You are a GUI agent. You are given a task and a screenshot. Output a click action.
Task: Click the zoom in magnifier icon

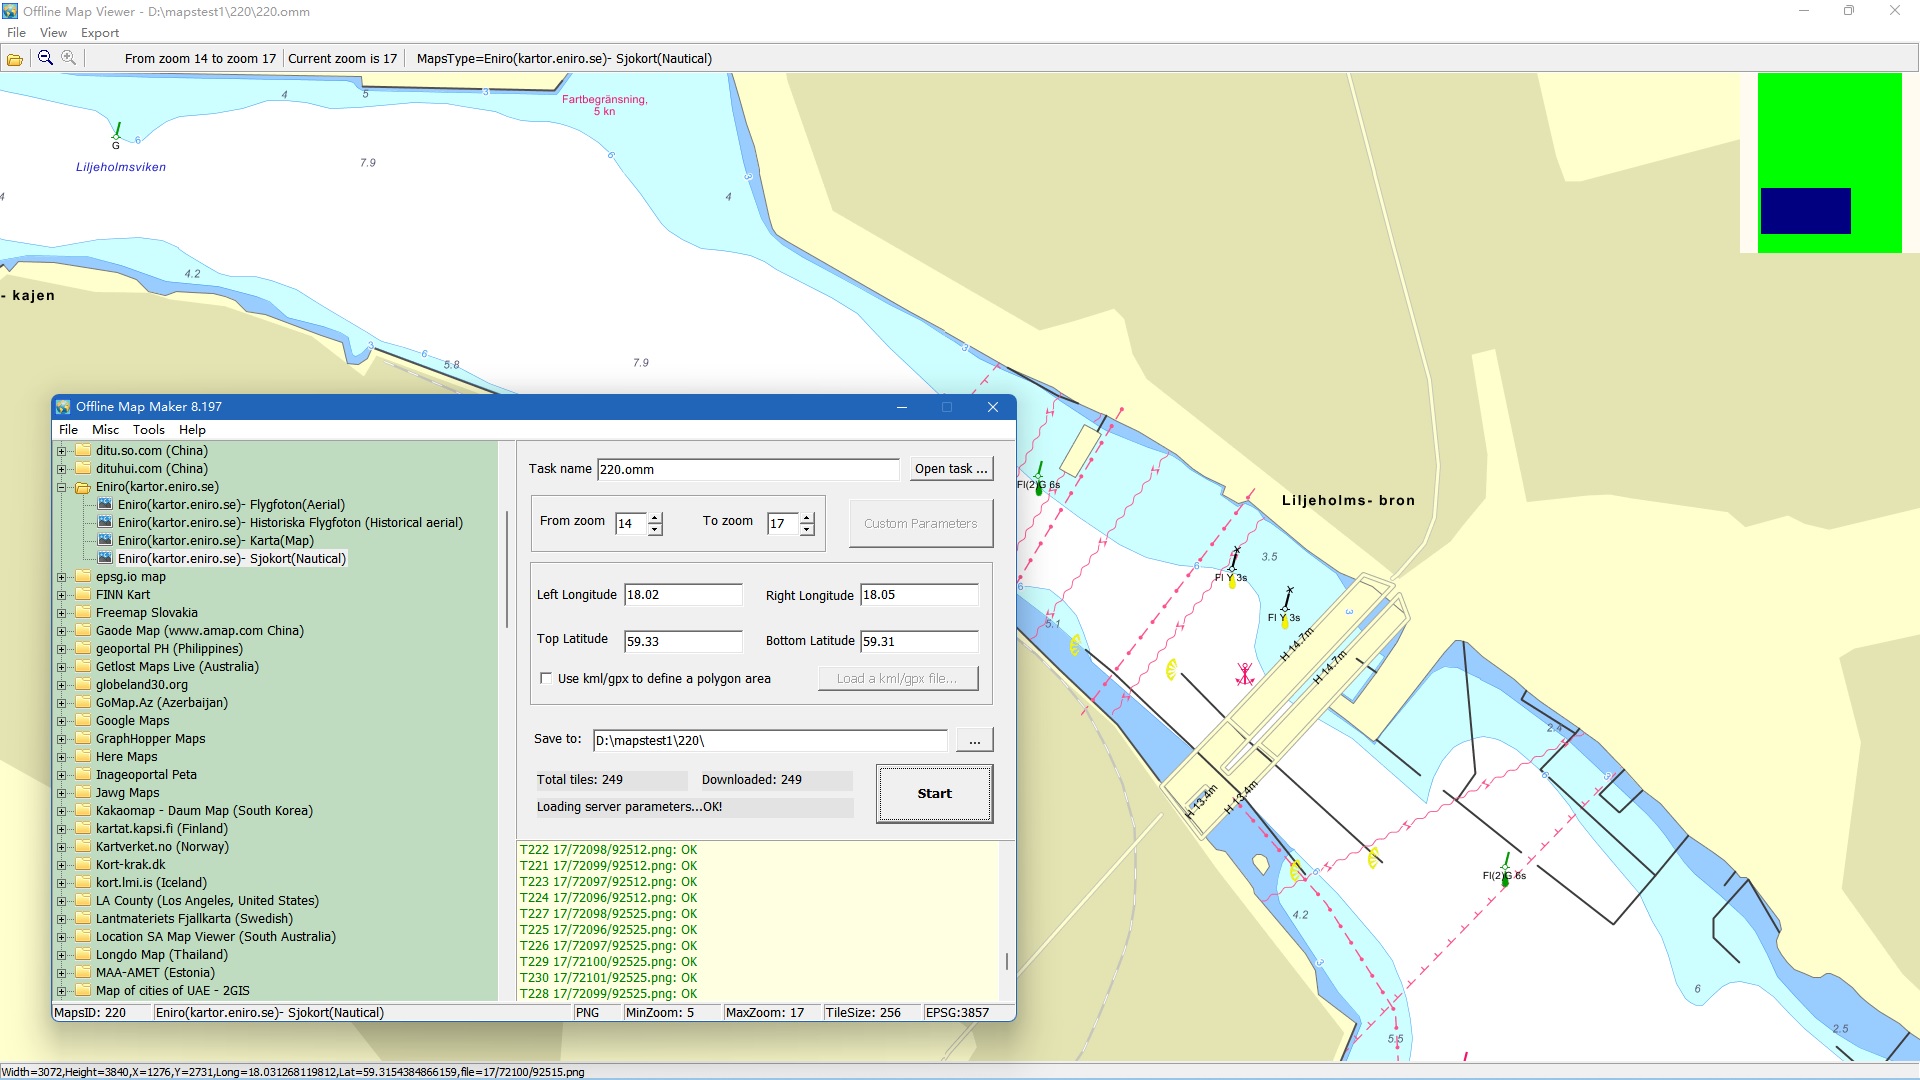point(68,58)
